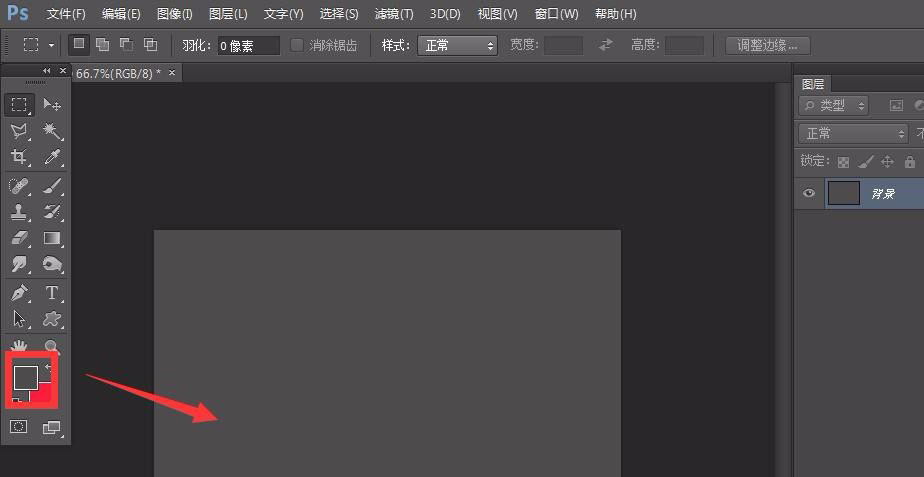Toggle Quick Mask mode
Screen dimensions: 924x477
click(x=19, y=427)
